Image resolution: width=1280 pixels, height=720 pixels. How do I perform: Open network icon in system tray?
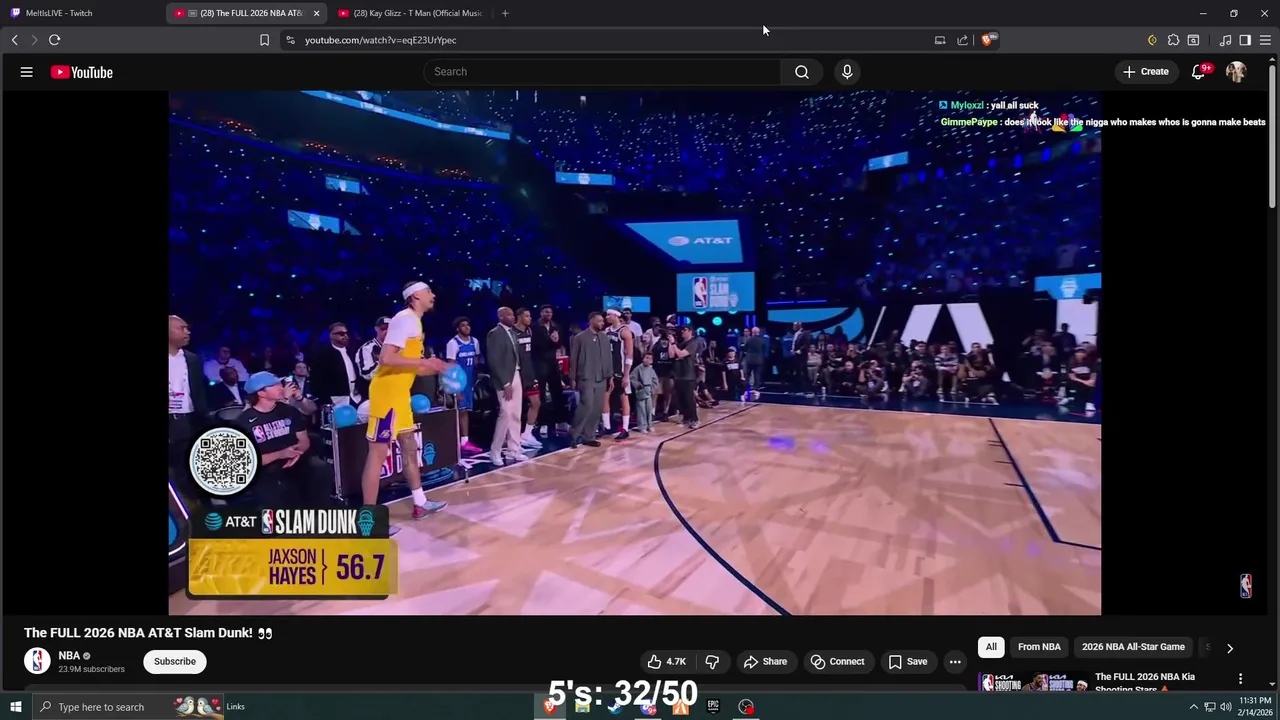tap(1210, 707)
